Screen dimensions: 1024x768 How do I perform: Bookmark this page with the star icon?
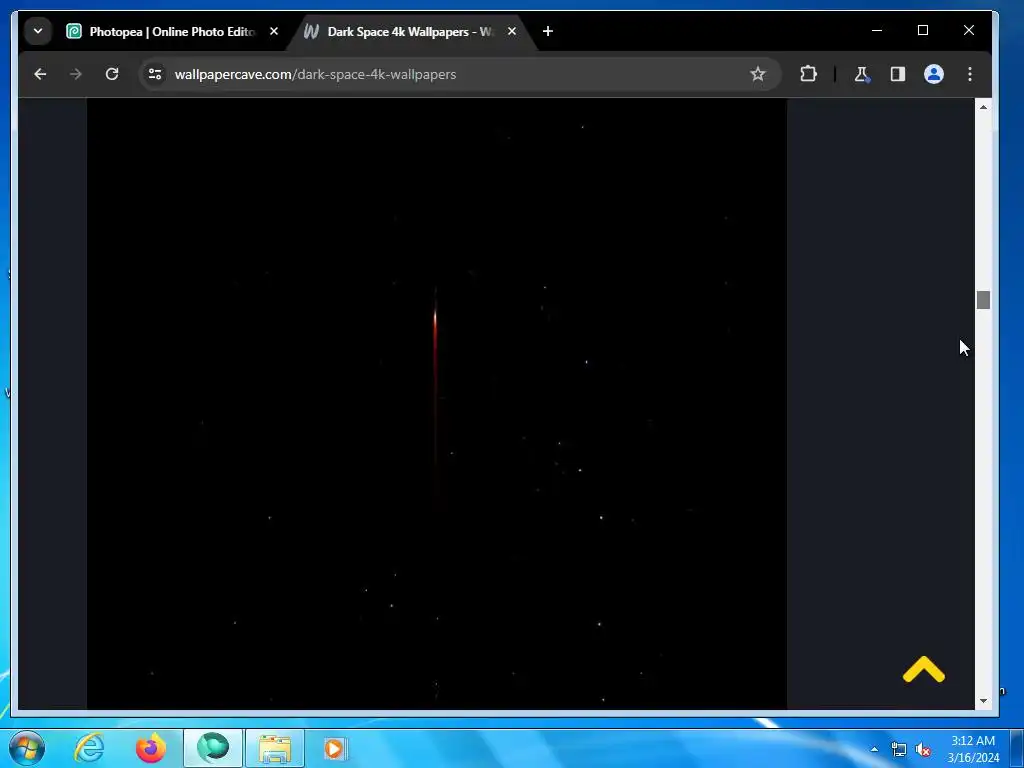(758, 74)
